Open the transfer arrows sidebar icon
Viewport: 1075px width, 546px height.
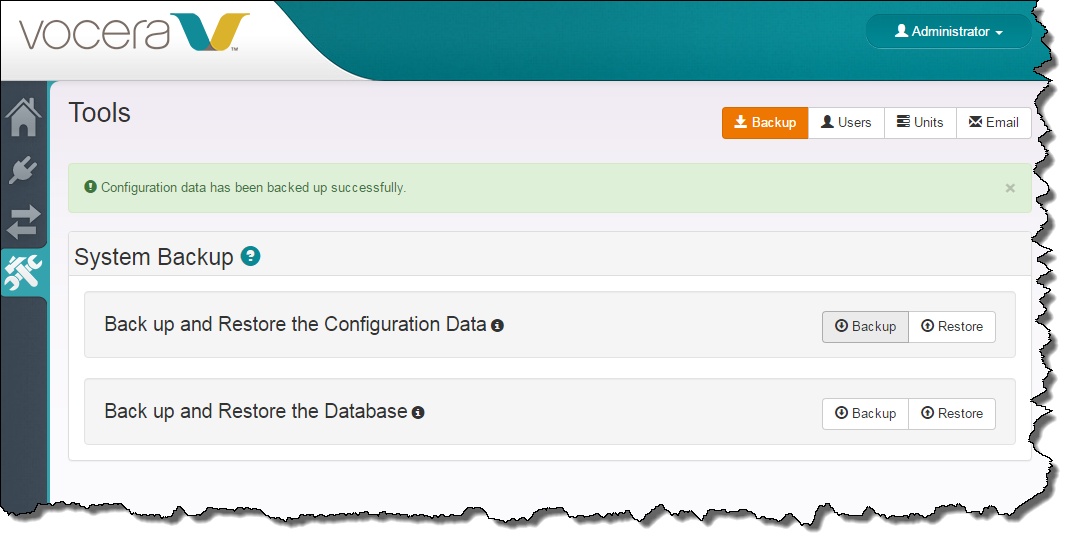click(x=23, y=222)
